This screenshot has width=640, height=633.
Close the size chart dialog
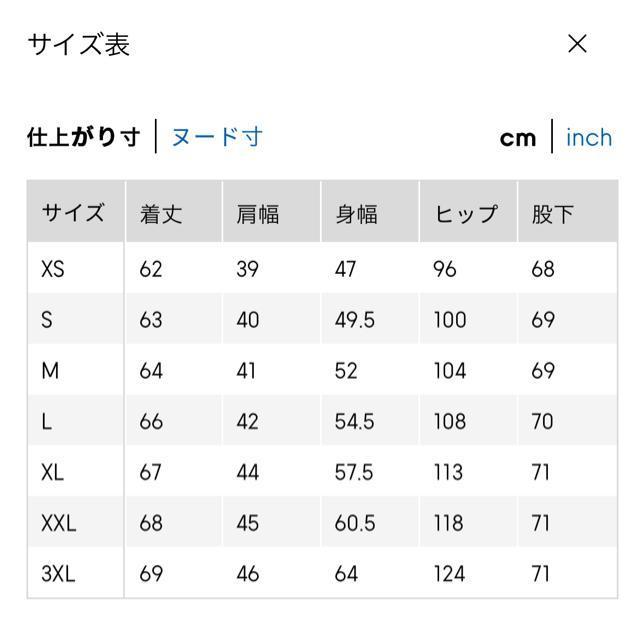point(577,44)
